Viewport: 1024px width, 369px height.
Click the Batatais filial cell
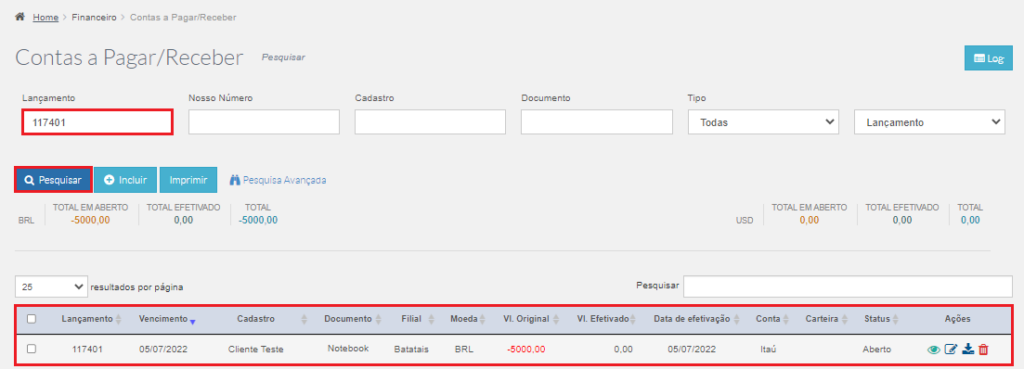411,349
